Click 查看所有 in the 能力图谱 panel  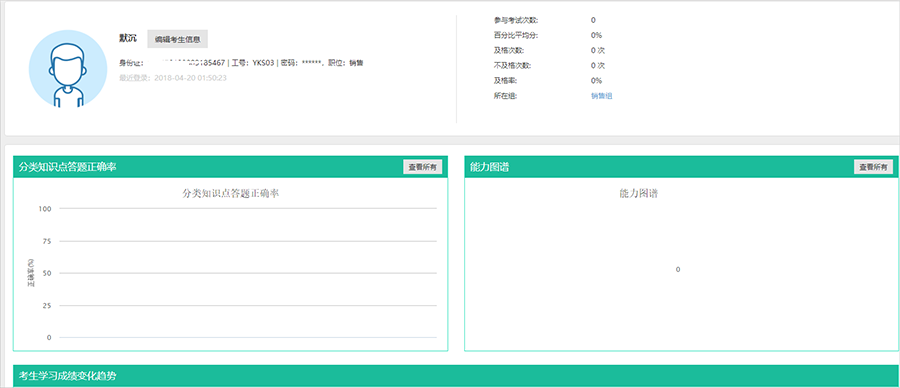[873, 167]
